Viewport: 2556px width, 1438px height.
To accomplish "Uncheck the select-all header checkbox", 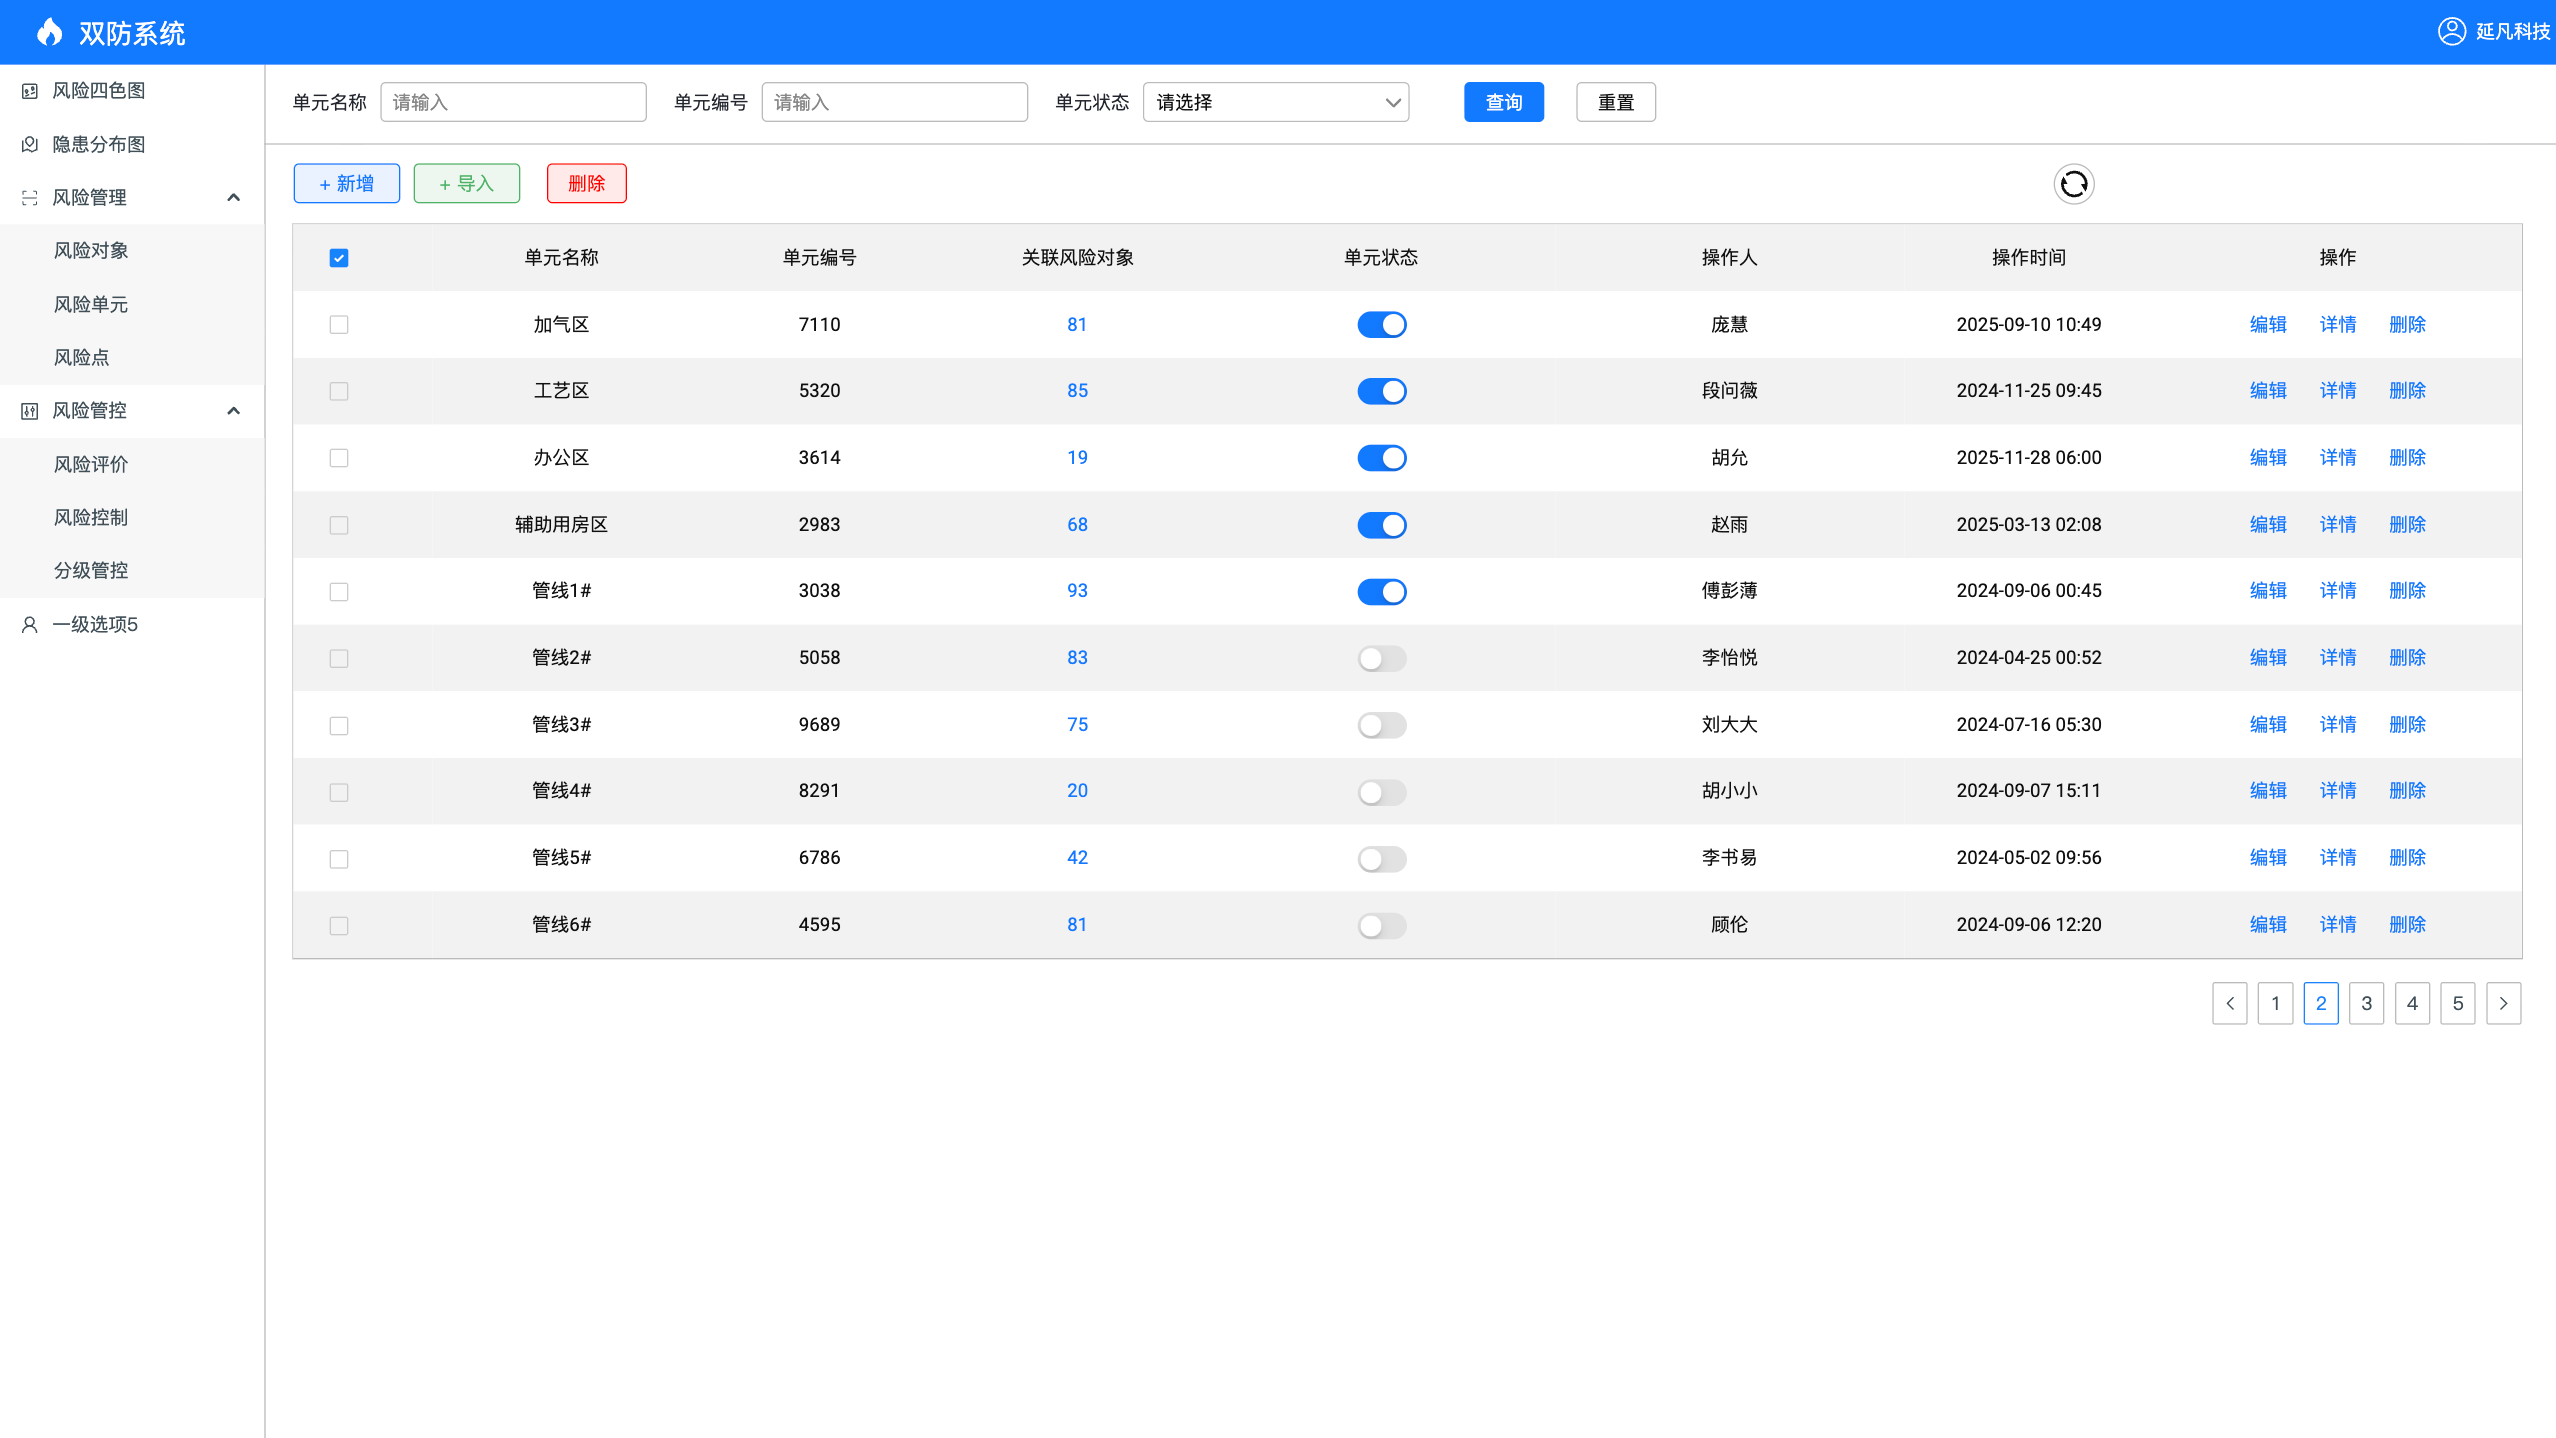I will [x=339, y=258].
